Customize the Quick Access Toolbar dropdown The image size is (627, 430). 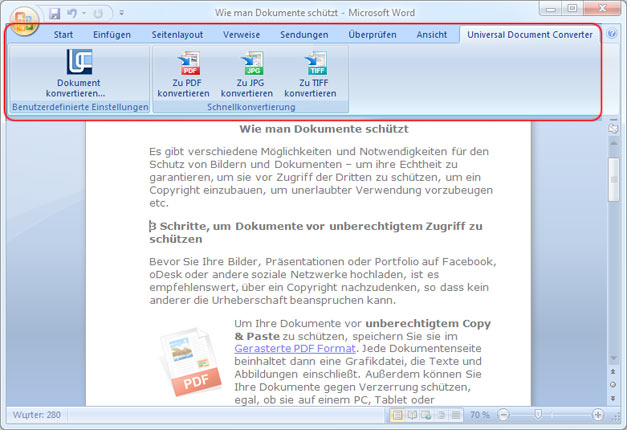point(122,13)
